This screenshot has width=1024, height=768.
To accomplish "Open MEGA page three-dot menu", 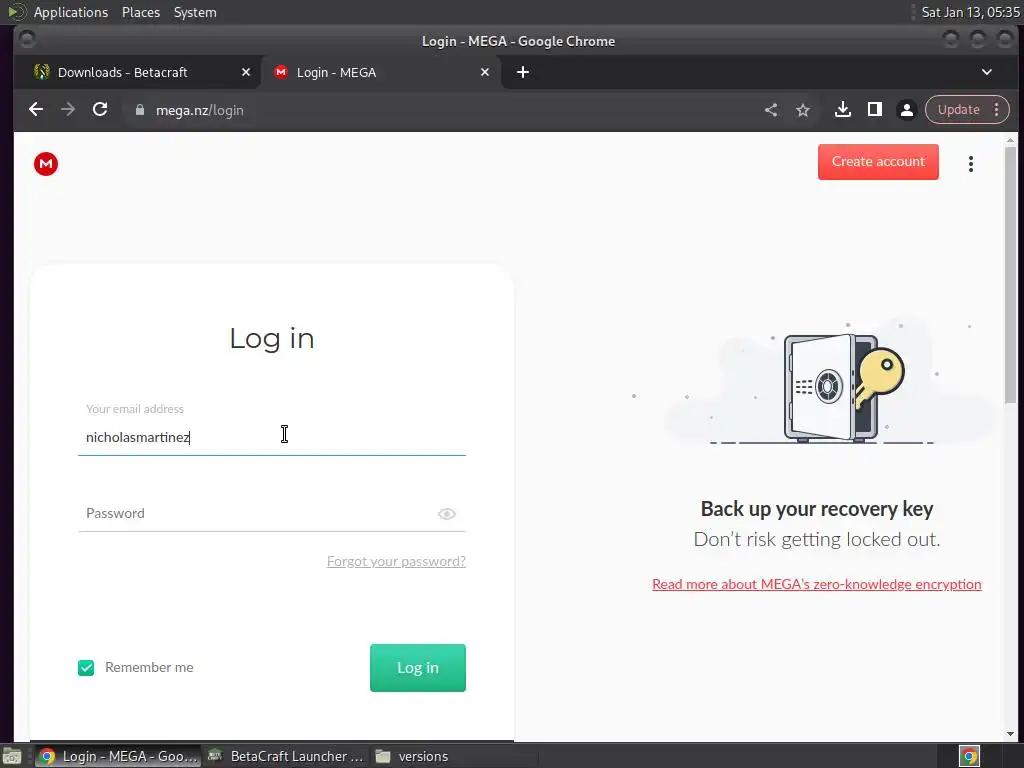I will tap(971, 164).
